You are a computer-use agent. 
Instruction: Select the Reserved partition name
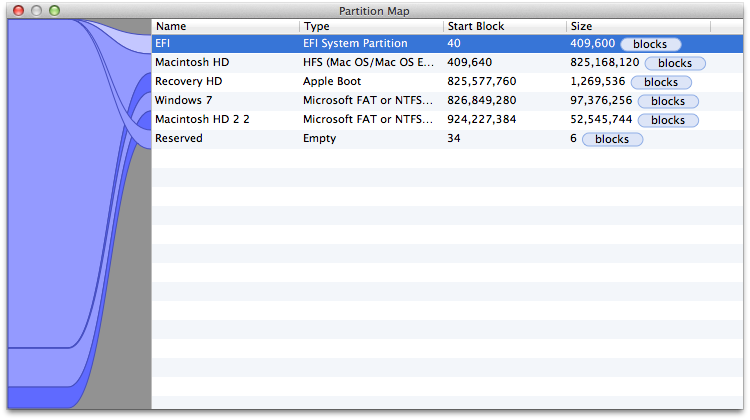[x=179, y=138]
